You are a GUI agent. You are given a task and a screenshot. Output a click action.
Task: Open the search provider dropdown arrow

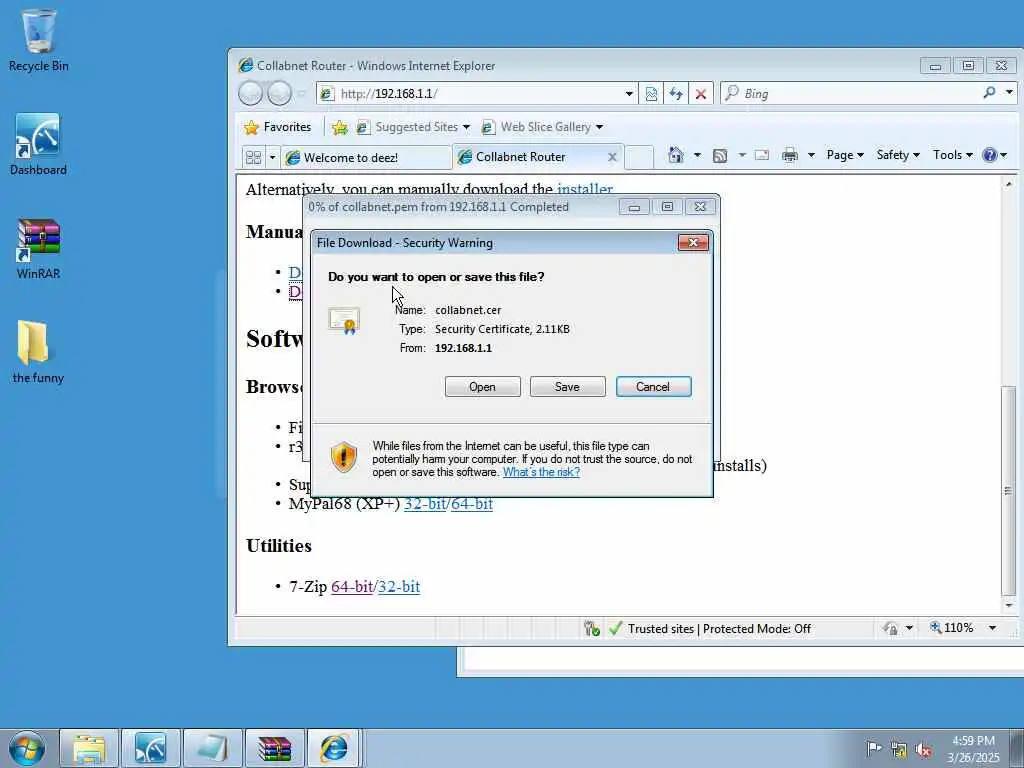pyautogui.click(x=1009, y=93)
